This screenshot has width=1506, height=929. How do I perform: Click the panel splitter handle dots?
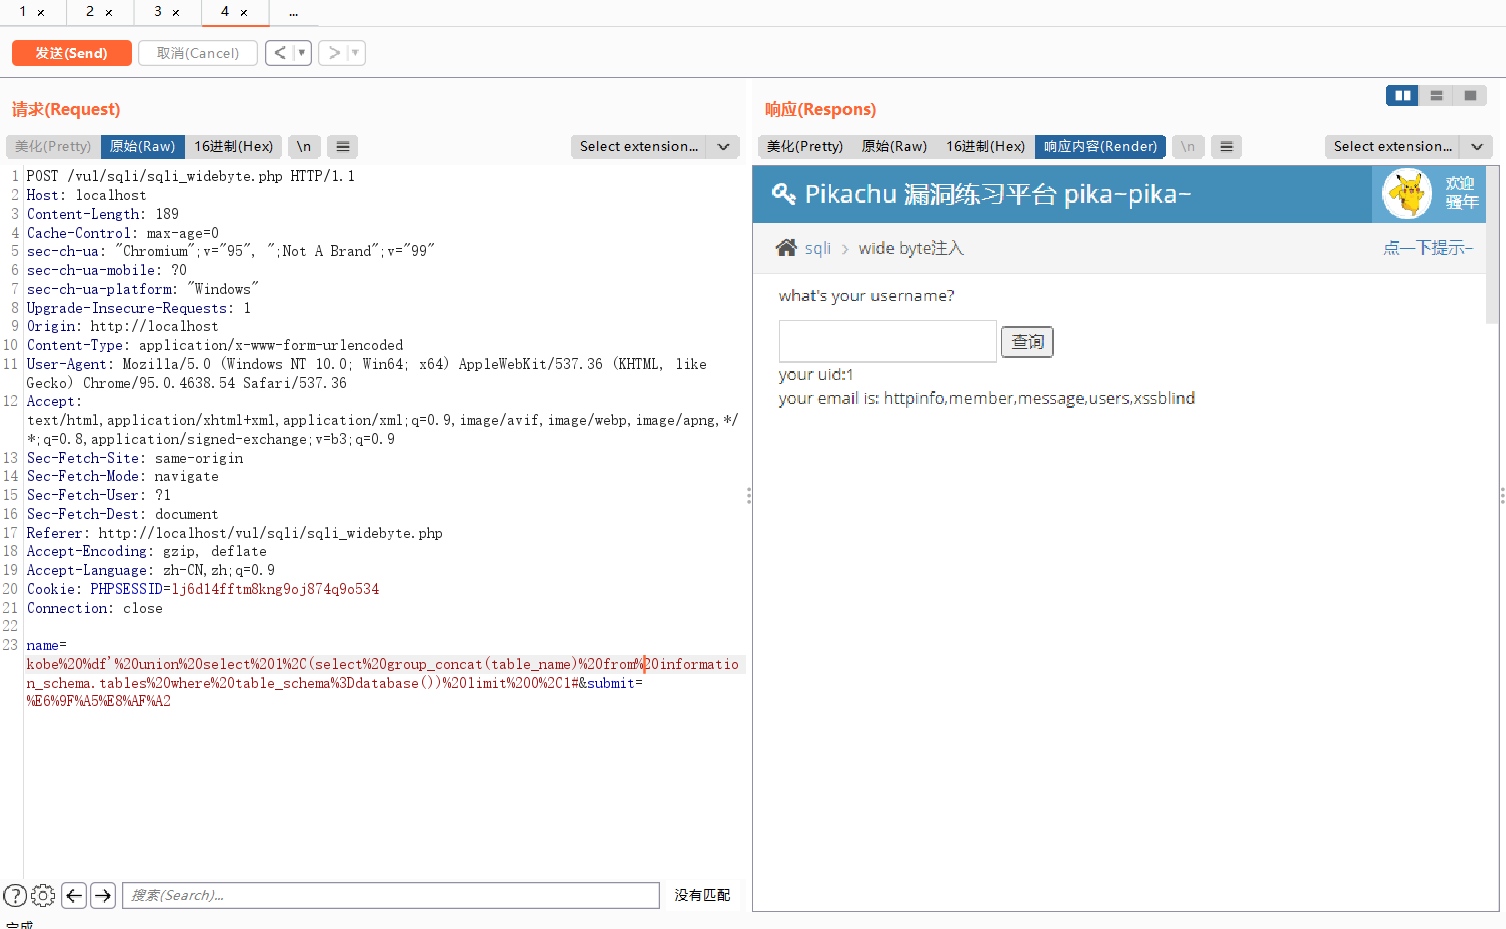[749, 496]
